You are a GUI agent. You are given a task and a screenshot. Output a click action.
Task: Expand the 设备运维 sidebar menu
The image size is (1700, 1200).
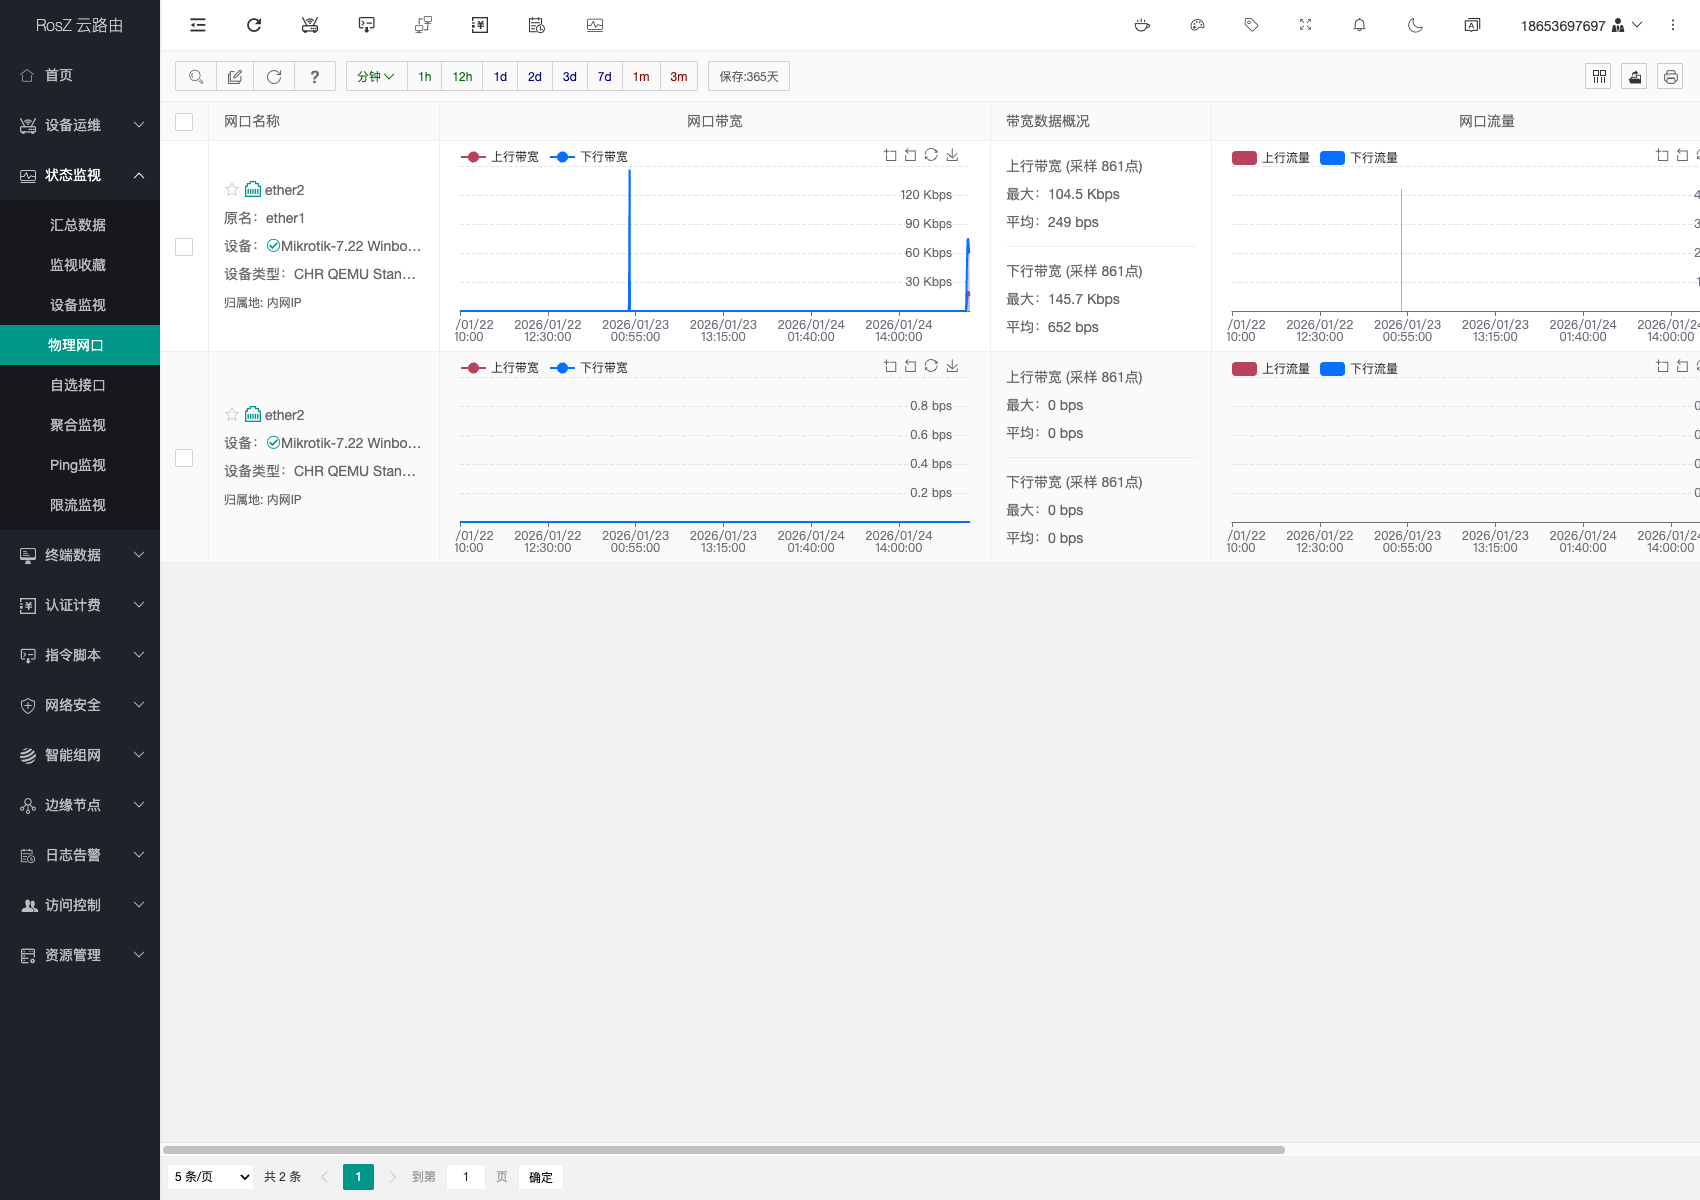coord(80,125)
